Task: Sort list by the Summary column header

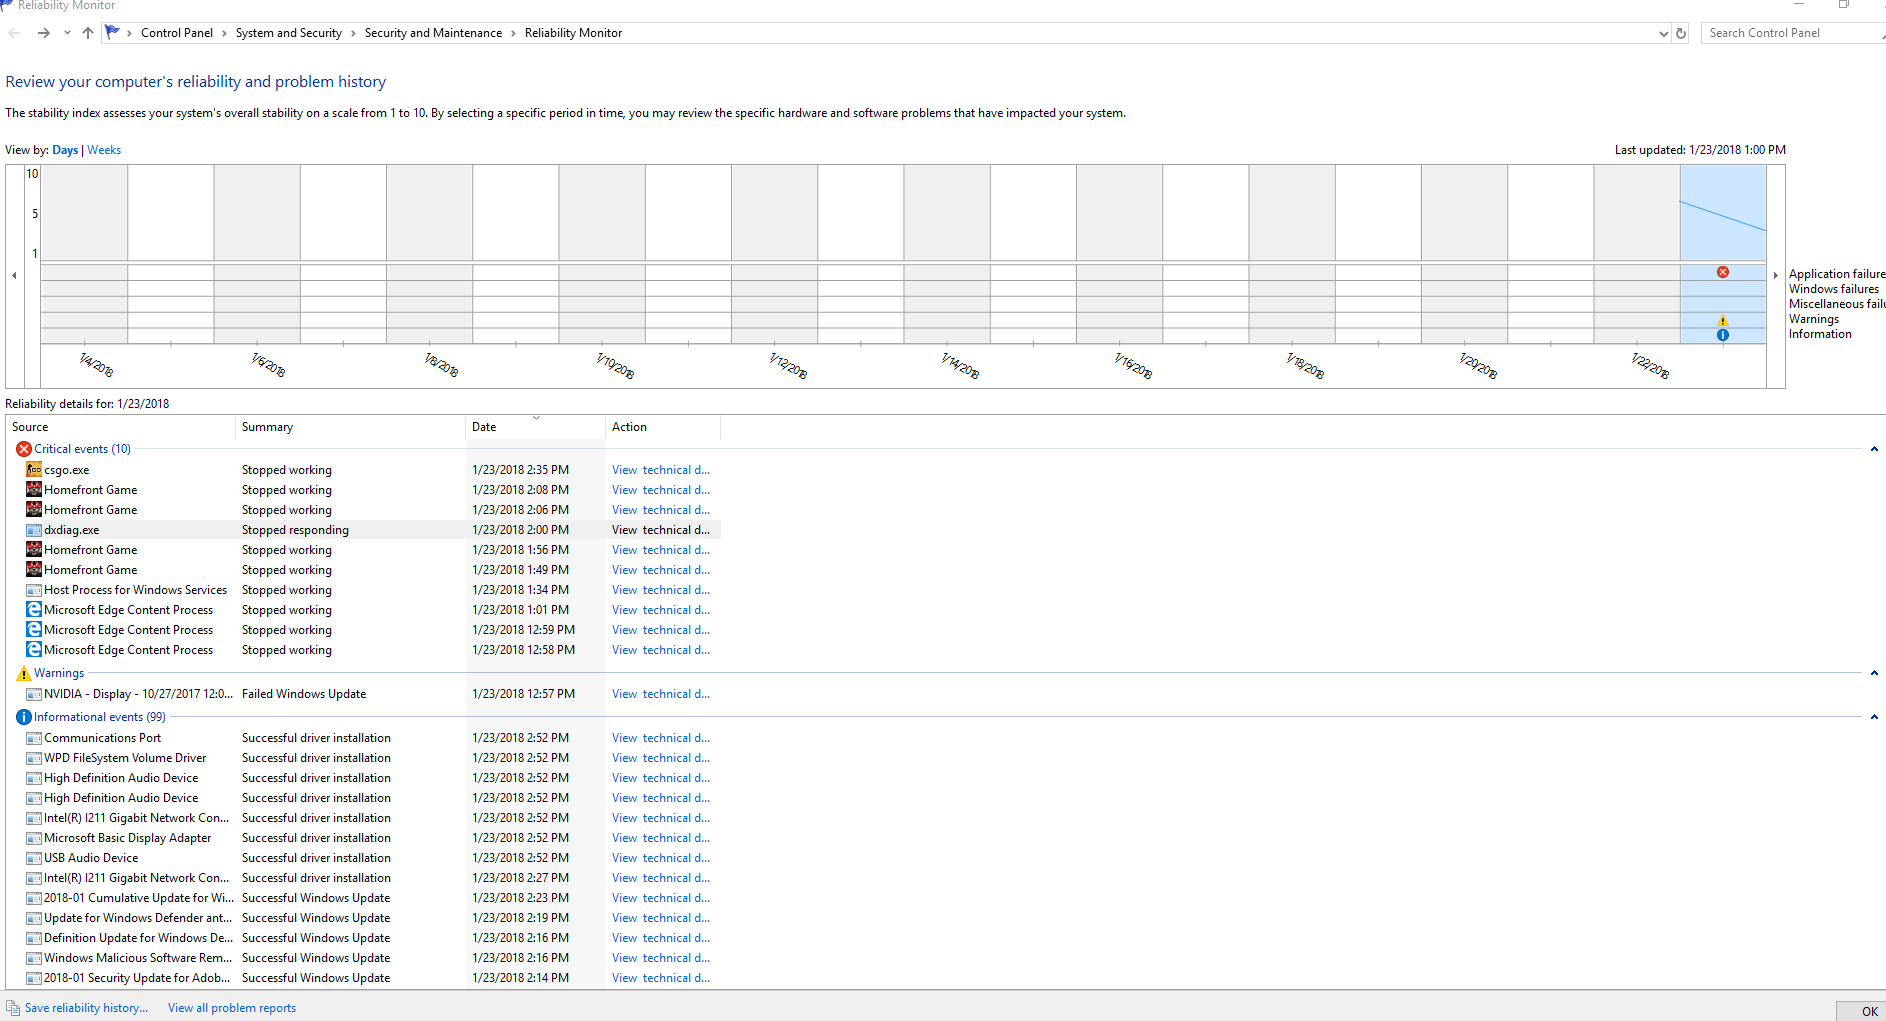Action: 351,427
